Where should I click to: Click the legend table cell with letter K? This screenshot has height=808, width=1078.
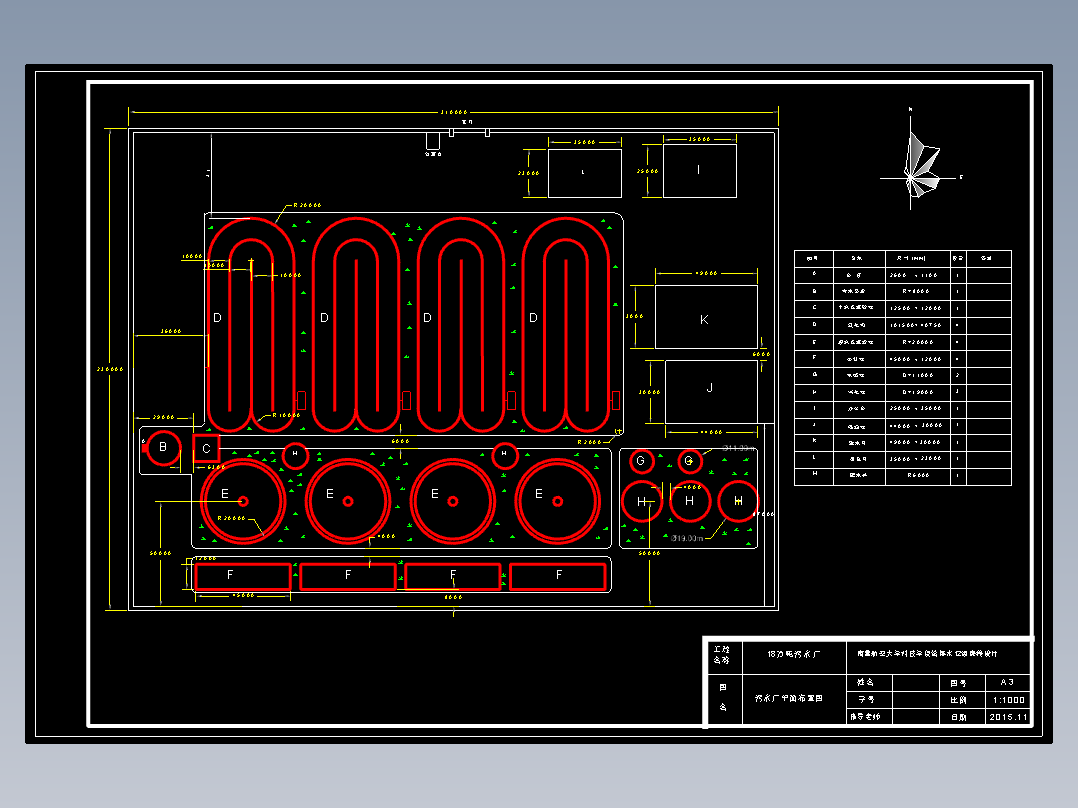click(814, 441)
